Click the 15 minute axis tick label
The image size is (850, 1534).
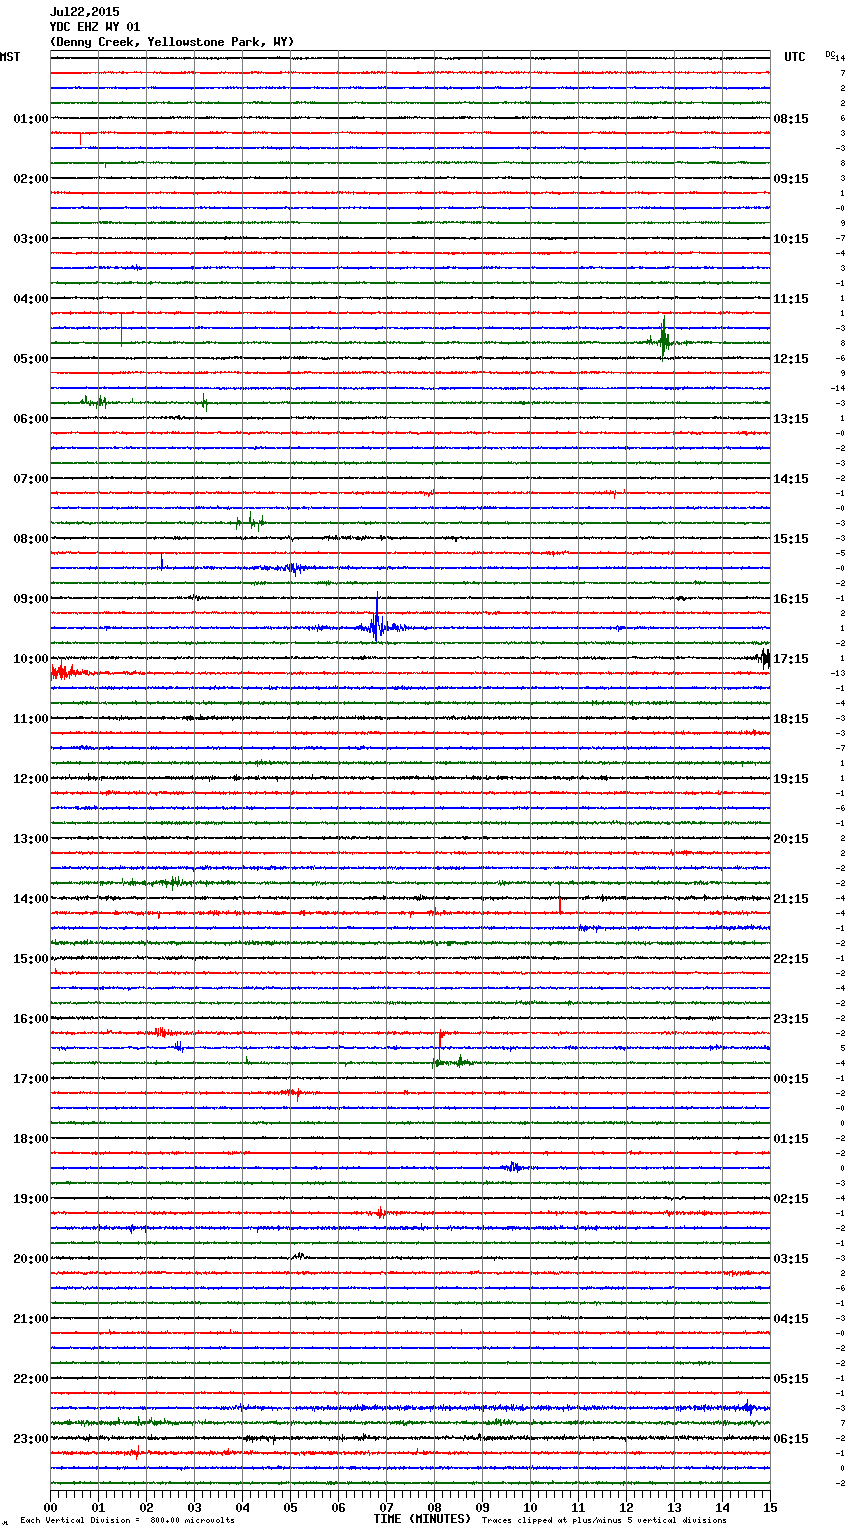click(770, 1508)
